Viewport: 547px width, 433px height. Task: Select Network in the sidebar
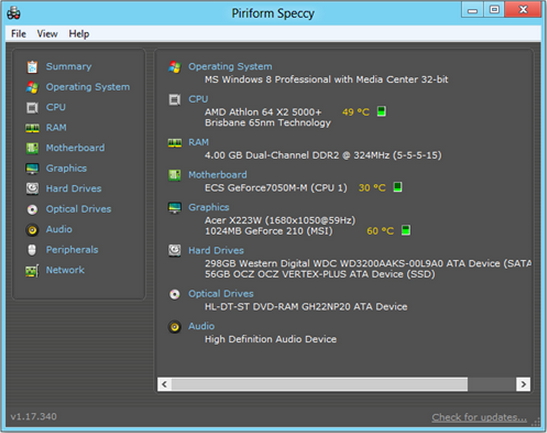coord(65,270)
